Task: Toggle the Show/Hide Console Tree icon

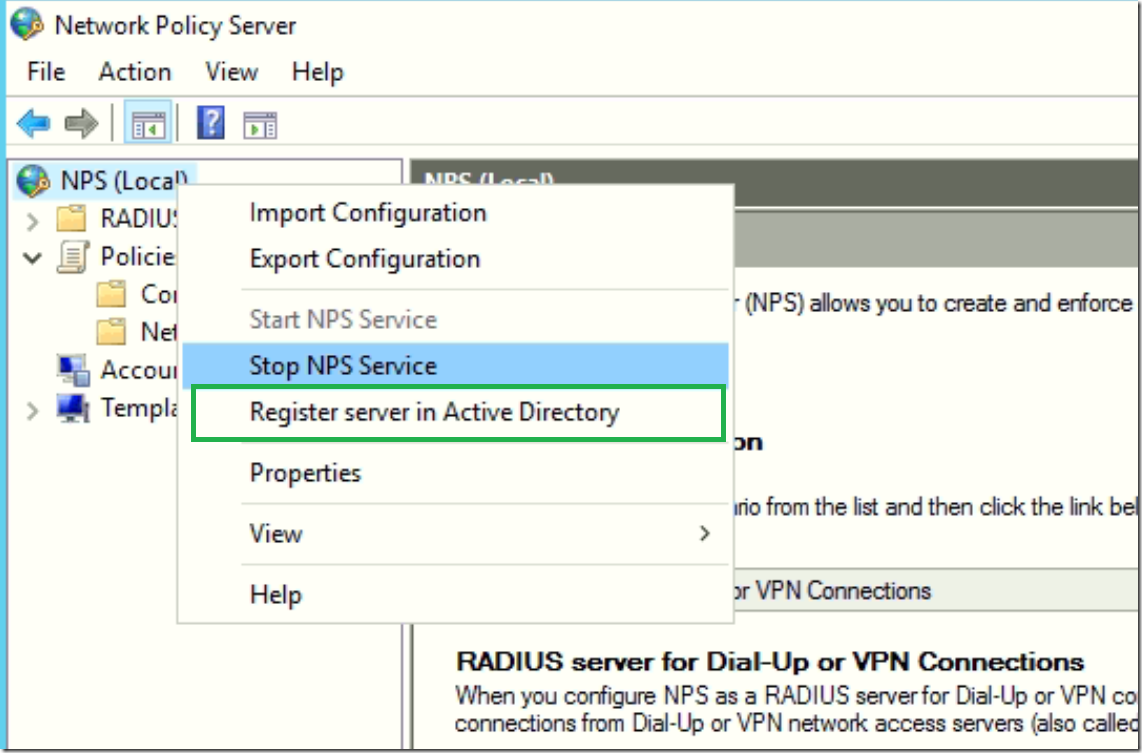Action: [x=148, y=123]
